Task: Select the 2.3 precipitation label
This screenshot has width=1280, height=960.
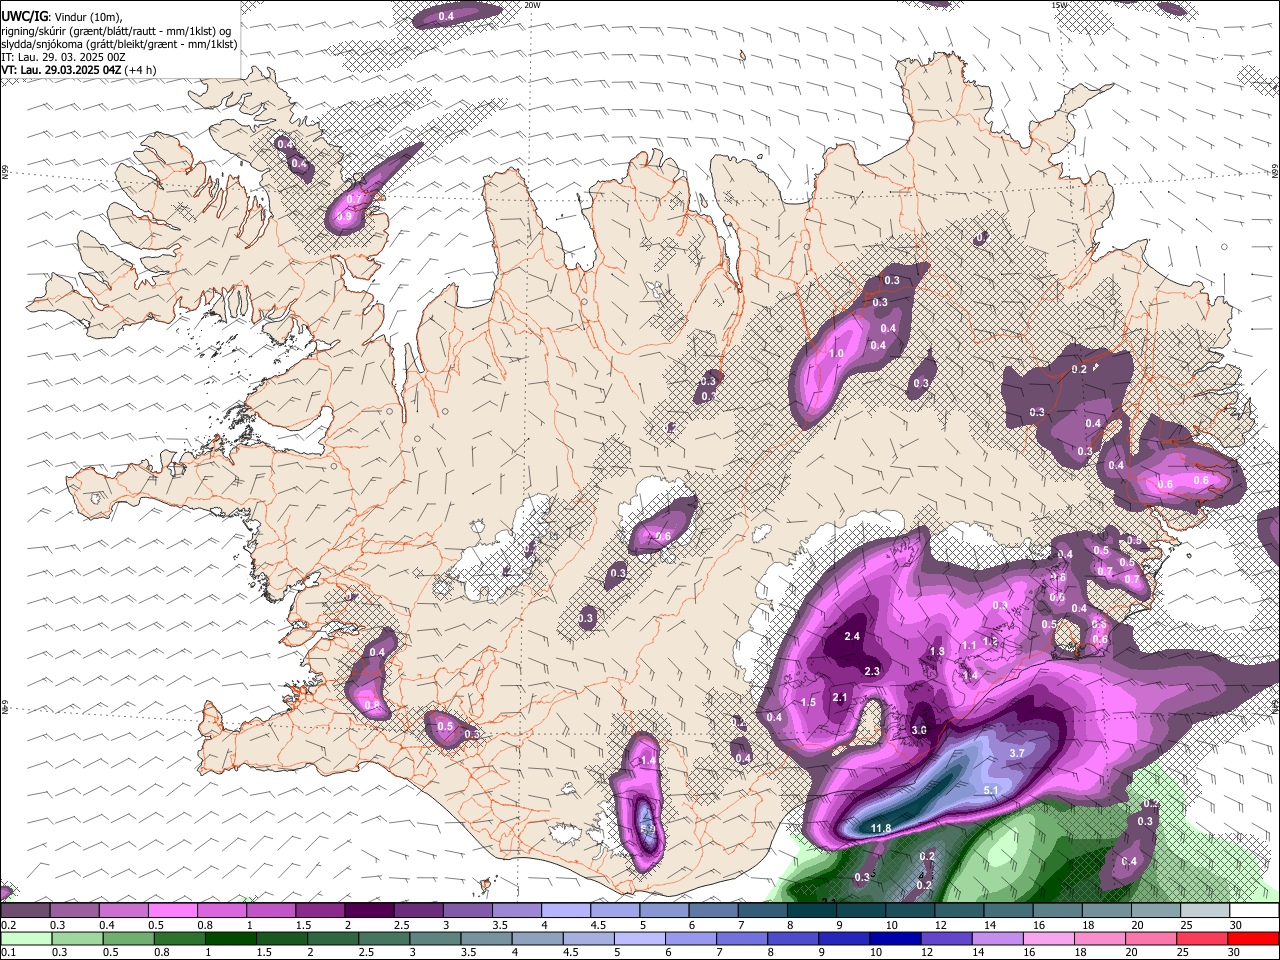Action: (872, 671)
